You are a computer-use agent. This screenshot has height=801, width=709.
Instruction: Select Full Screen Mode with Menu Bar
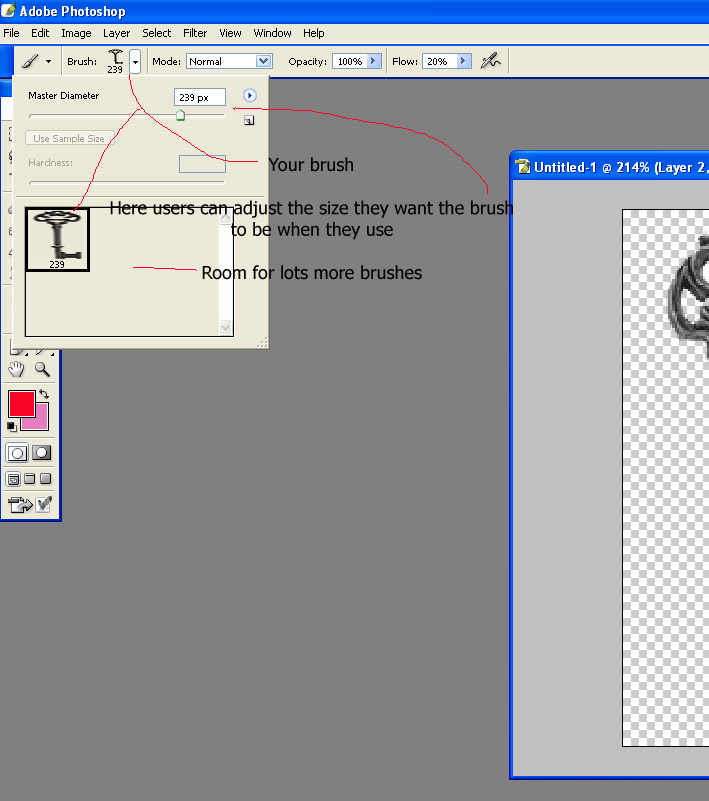click(30, 479)
